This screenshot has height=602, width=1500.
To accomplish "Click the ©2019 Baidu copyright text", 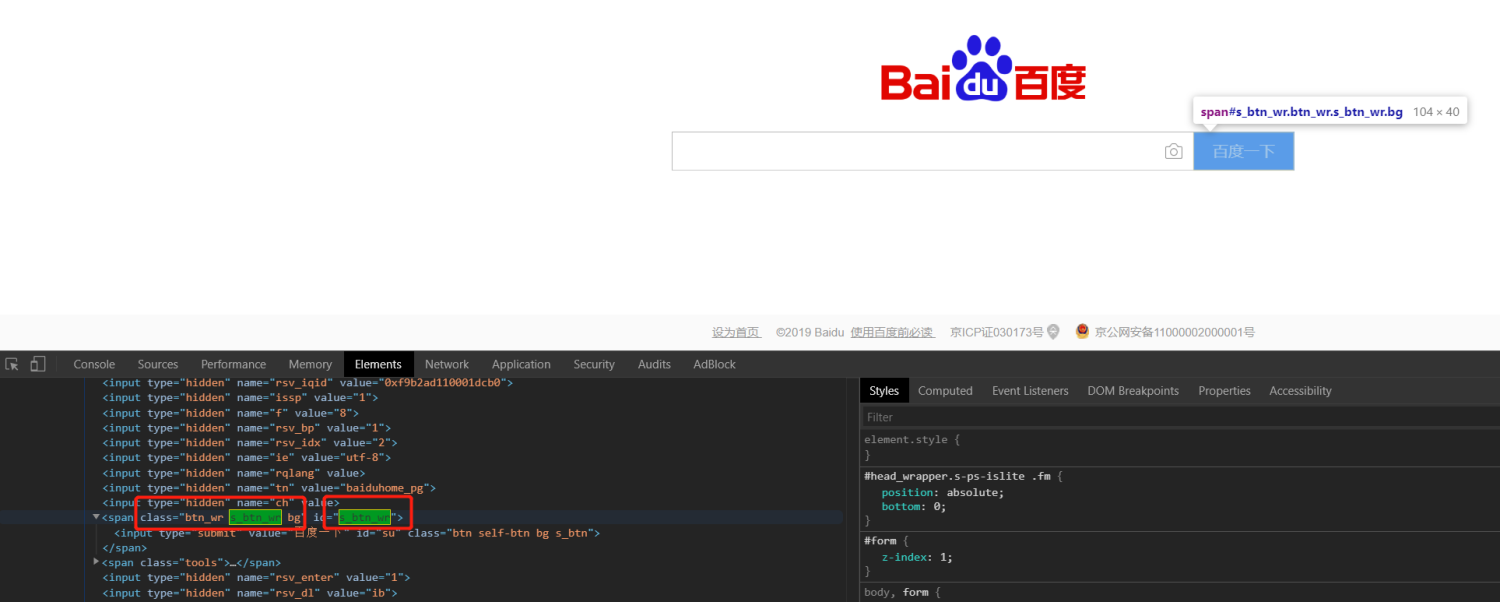I will pos(810,332).
